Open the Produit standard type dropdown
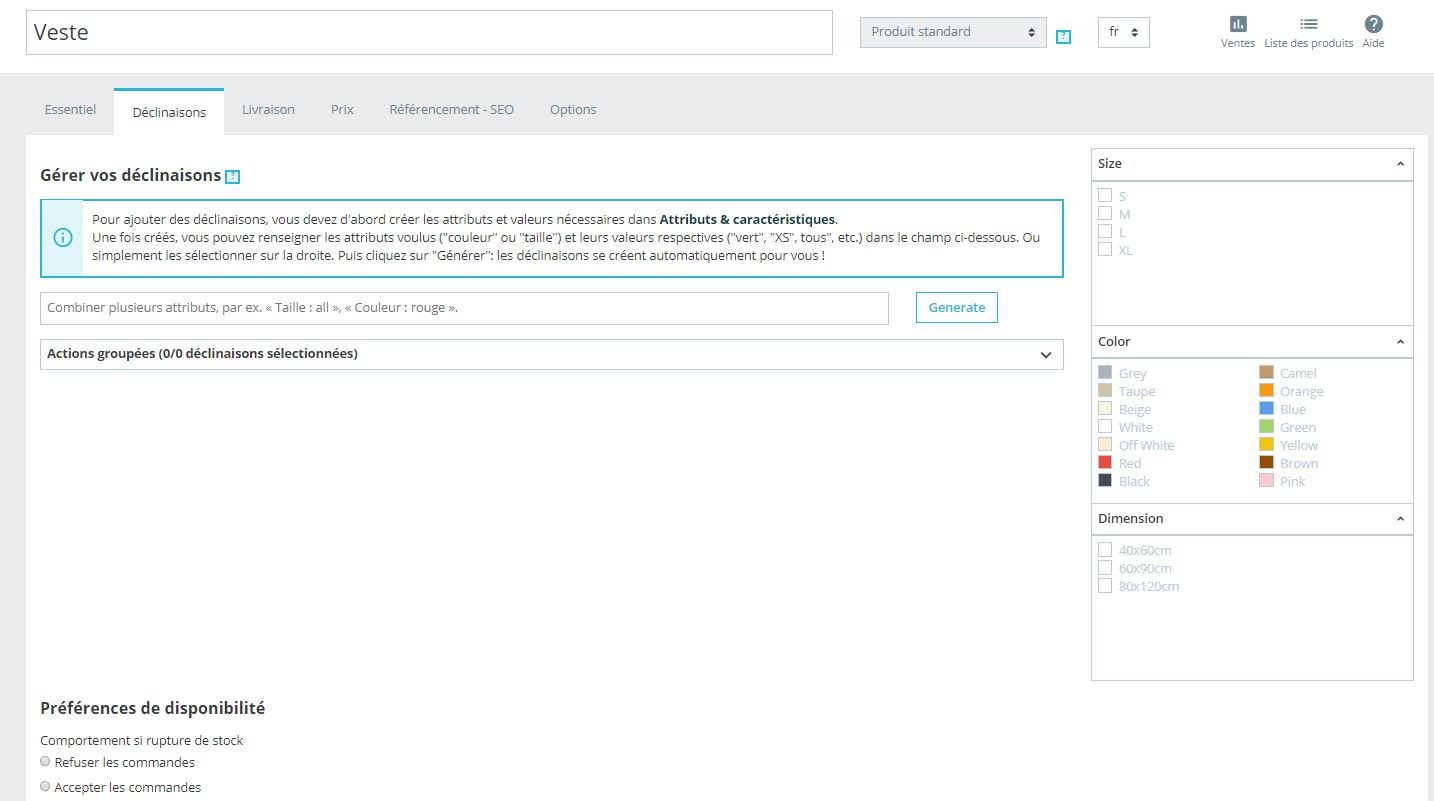This screenshot has height=801, width=1434. 953,32
